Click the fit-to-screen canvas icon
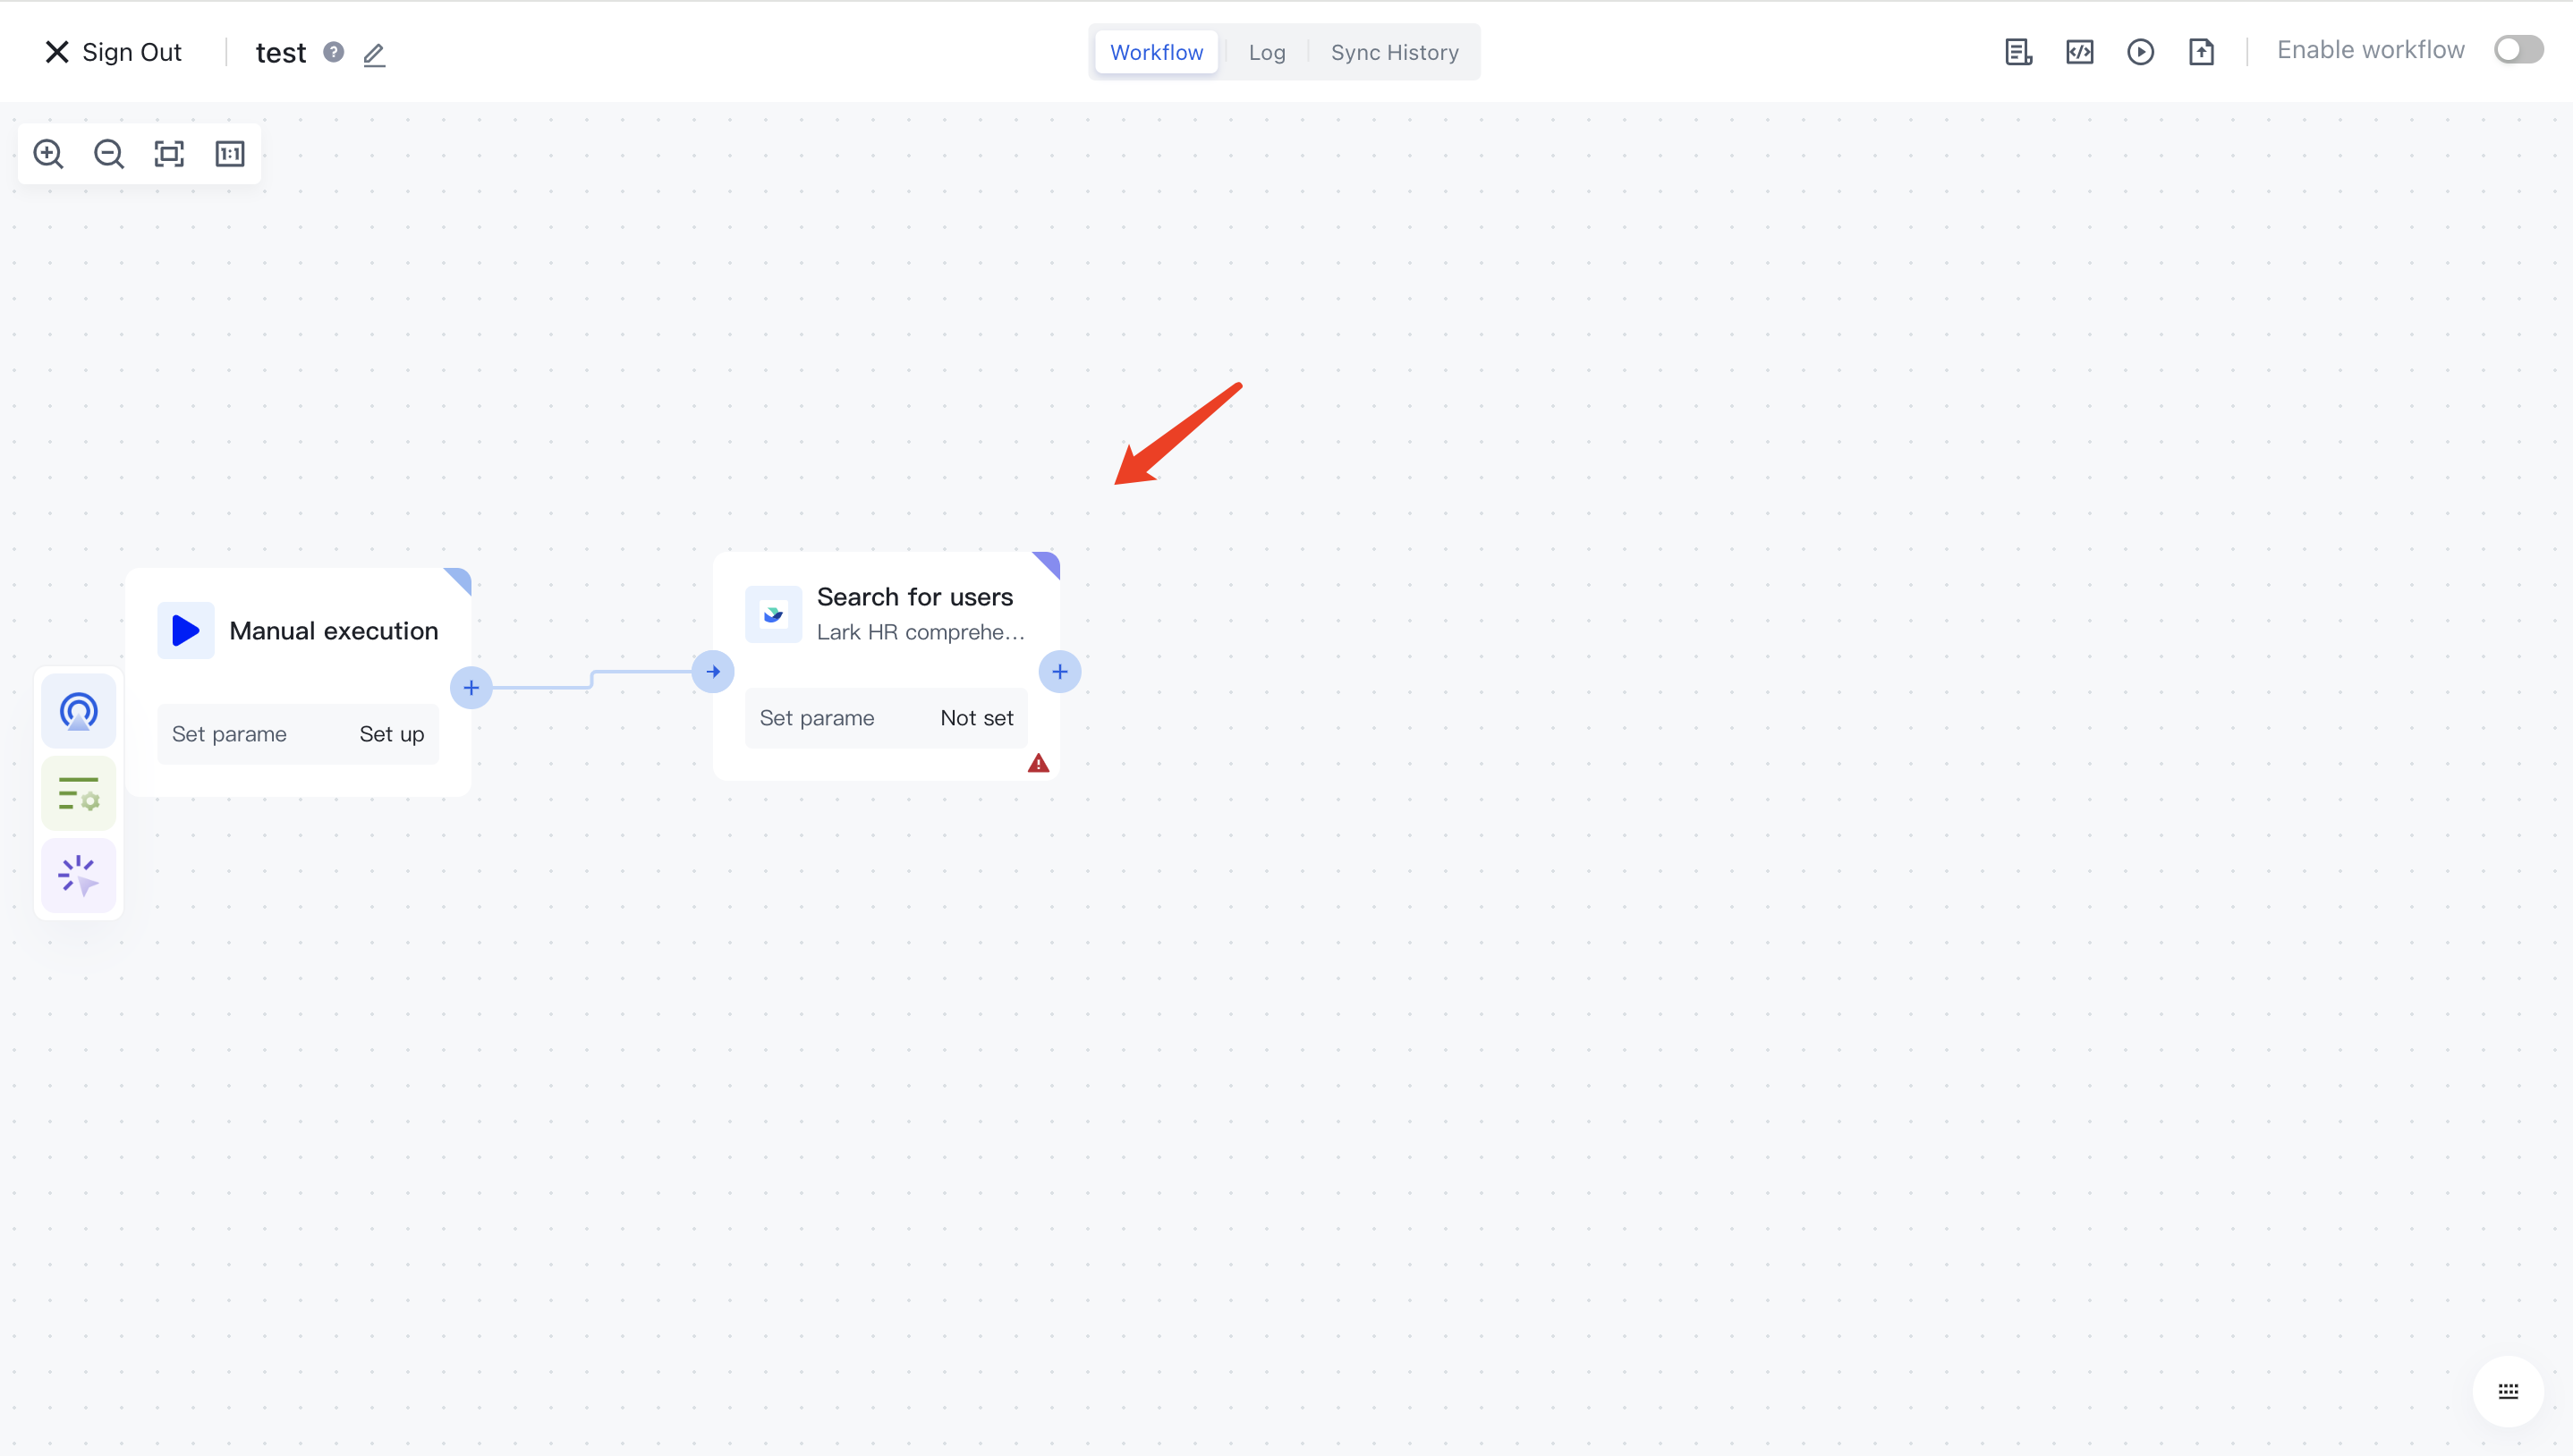Screen dimensions: 2573x1456 coord(169,154)
